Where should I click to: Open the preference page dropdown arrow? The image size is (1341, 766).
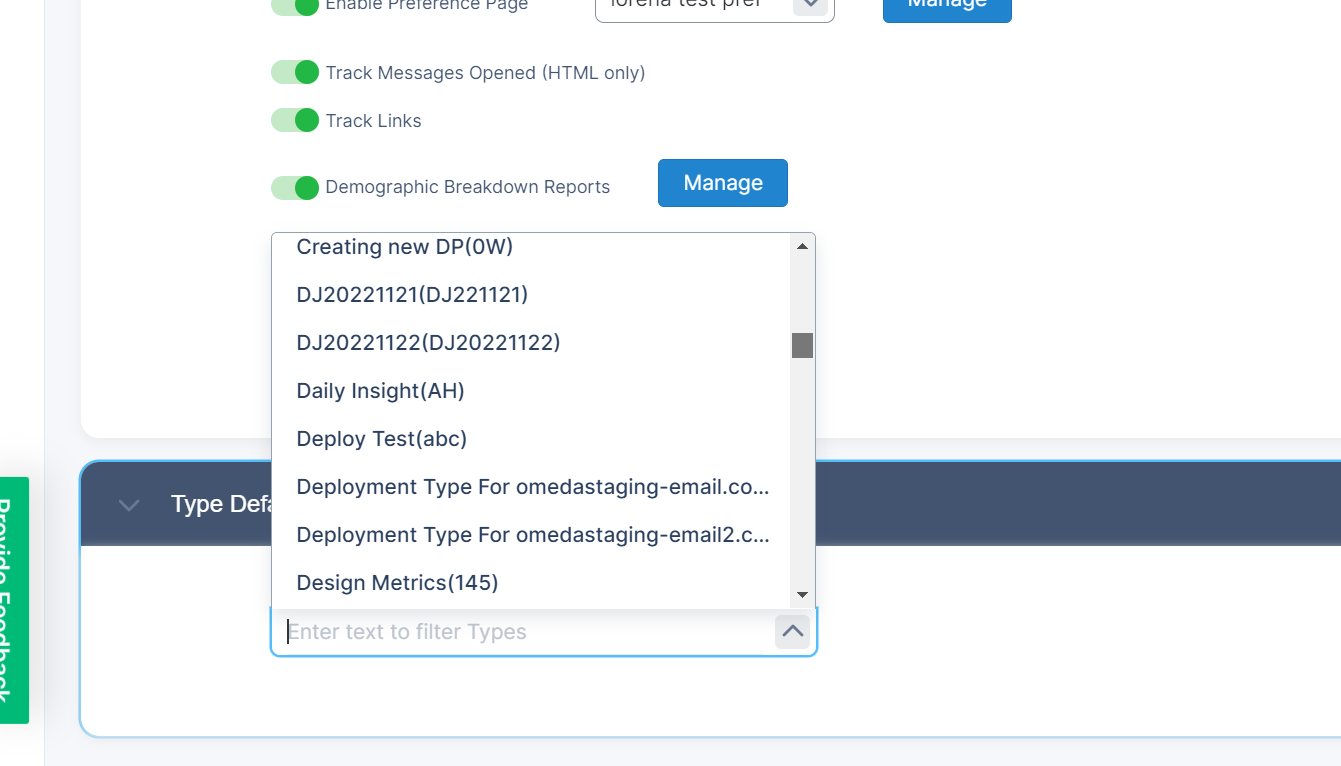[x=809, y=5]
